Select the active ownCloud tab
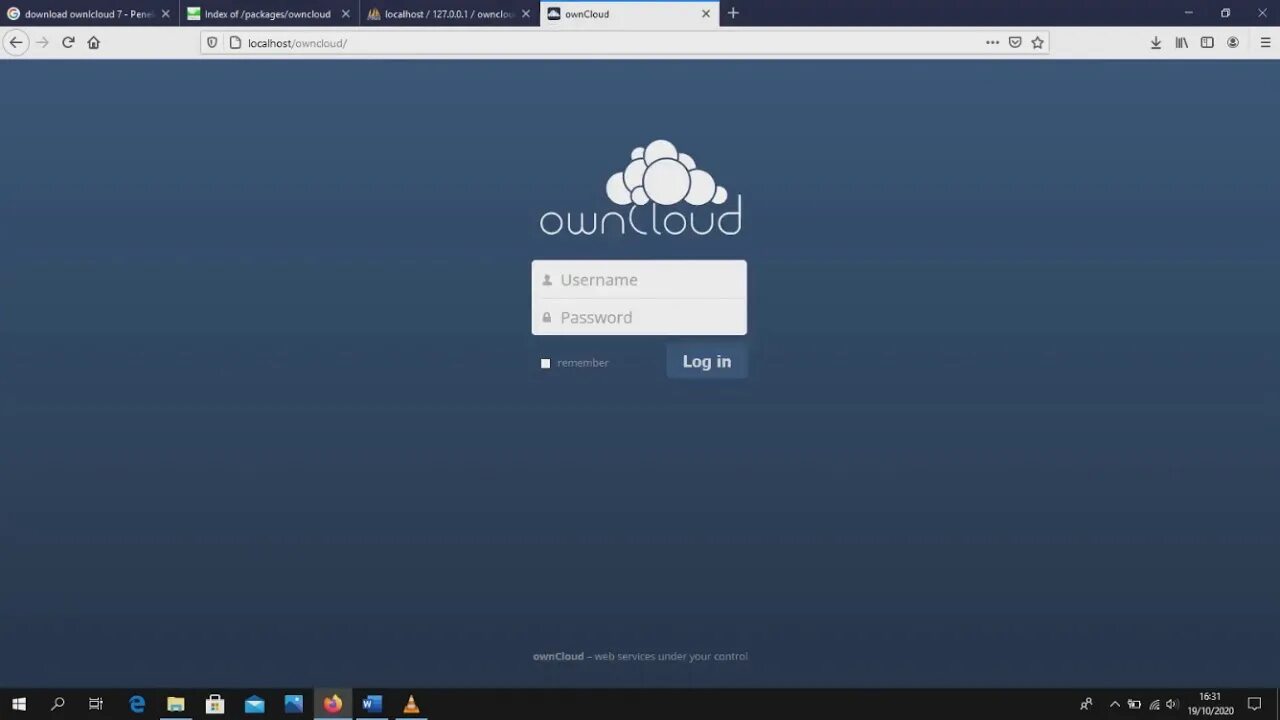 (628, 14)
